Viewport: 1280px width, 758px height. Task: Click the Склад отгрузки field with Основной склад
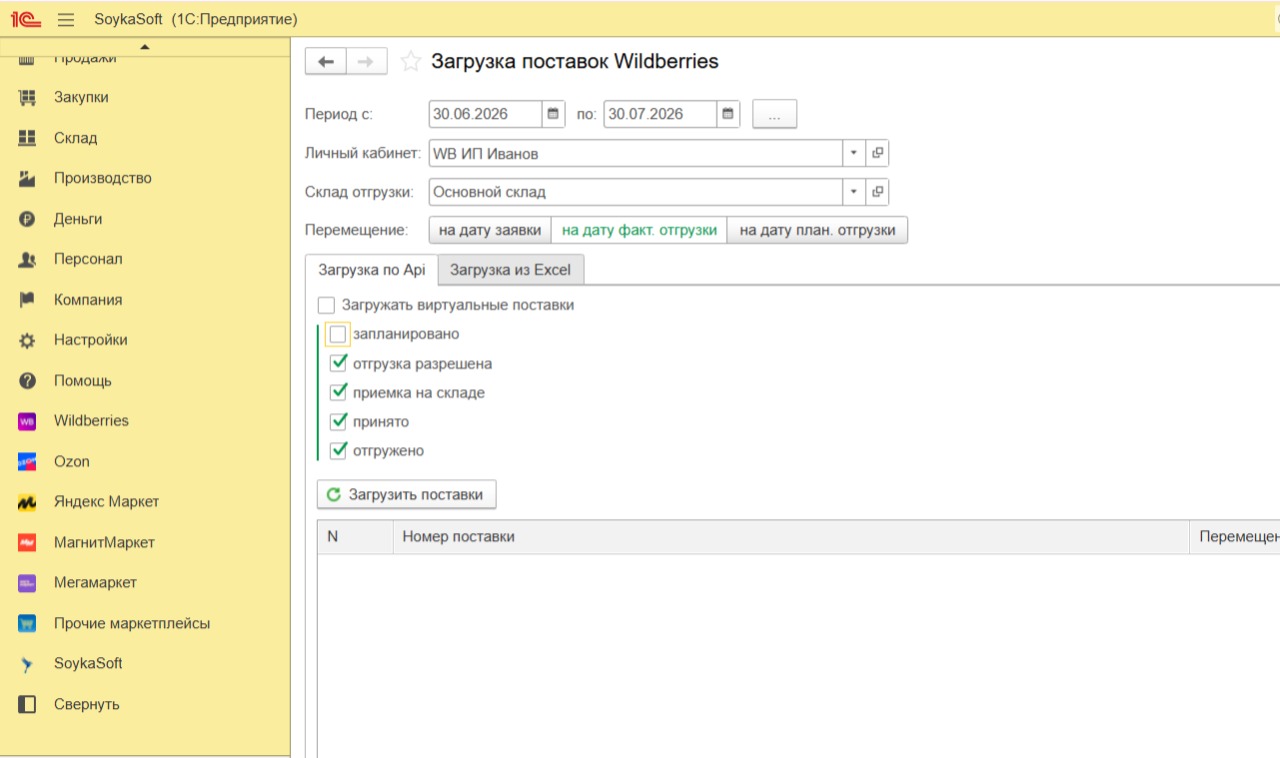coord(636,192)
